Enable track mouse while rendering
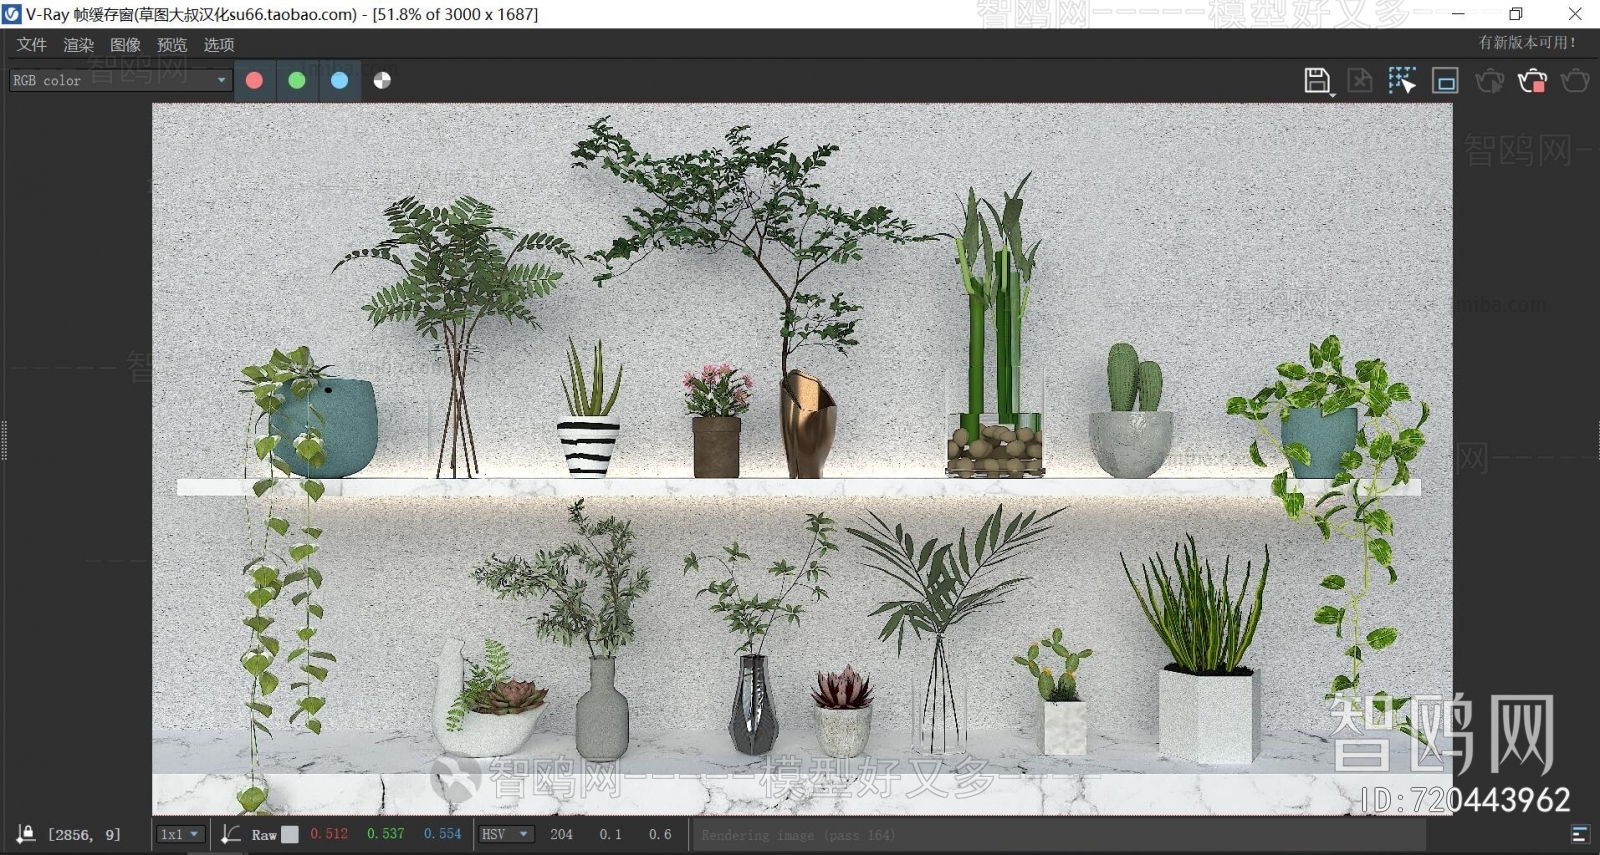The height and width of the screenshot is (855, 1600). (1402, 81)
